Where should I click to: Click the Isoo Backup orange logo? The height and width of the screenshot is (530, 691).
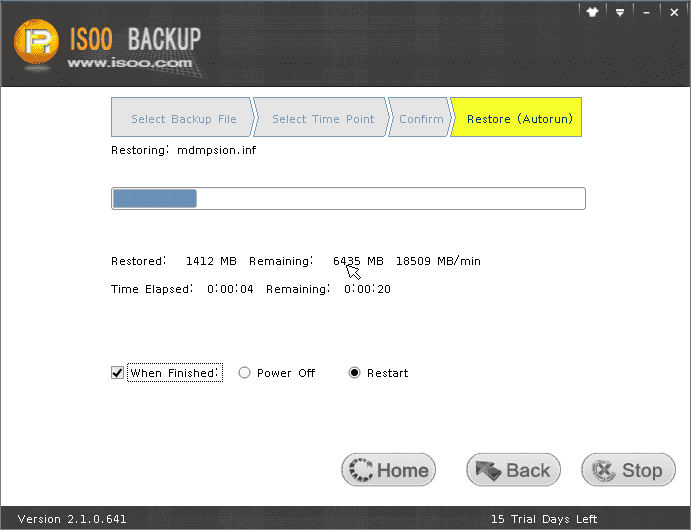pos(36,42)
